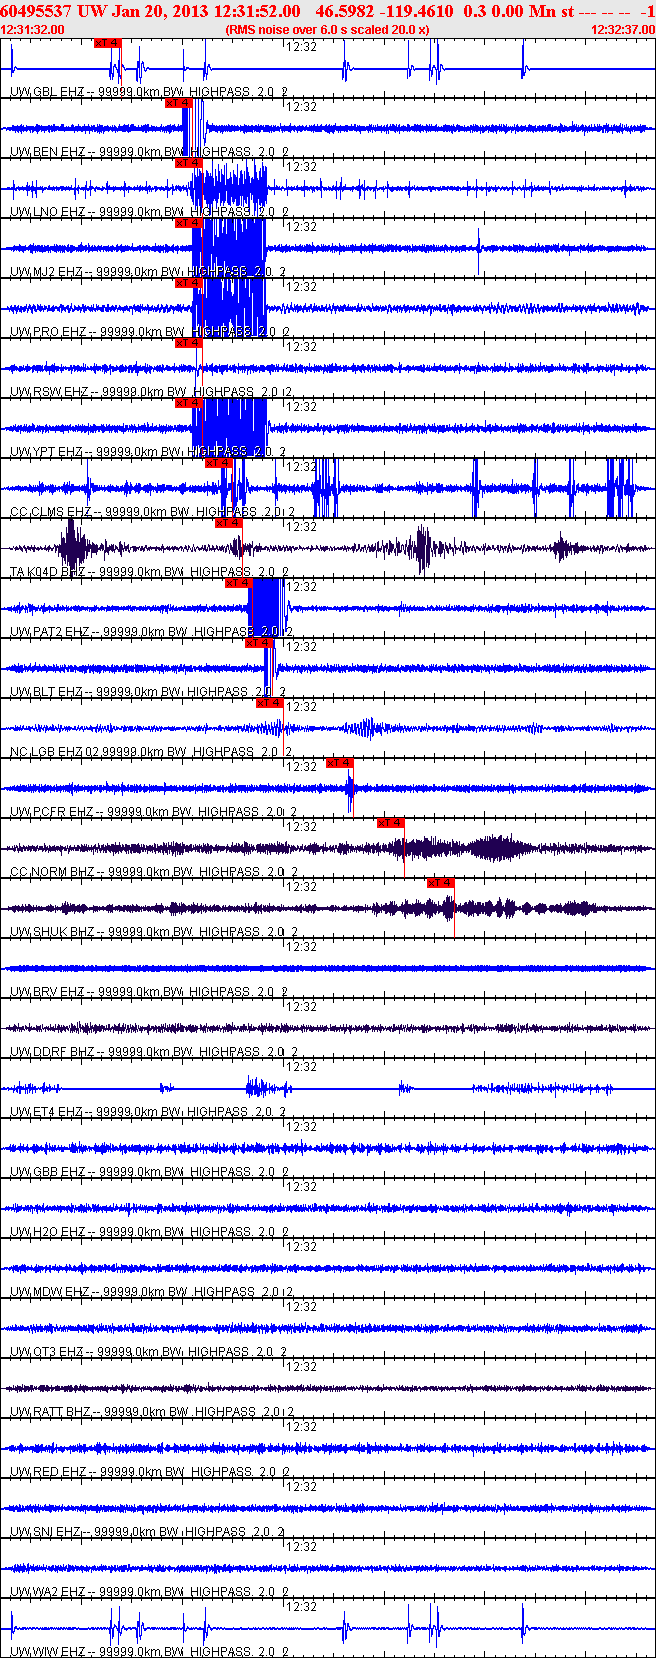Select the UW.LNO EHZ channel label
The image size is (656, 1658).
click(x=47, y=212)
